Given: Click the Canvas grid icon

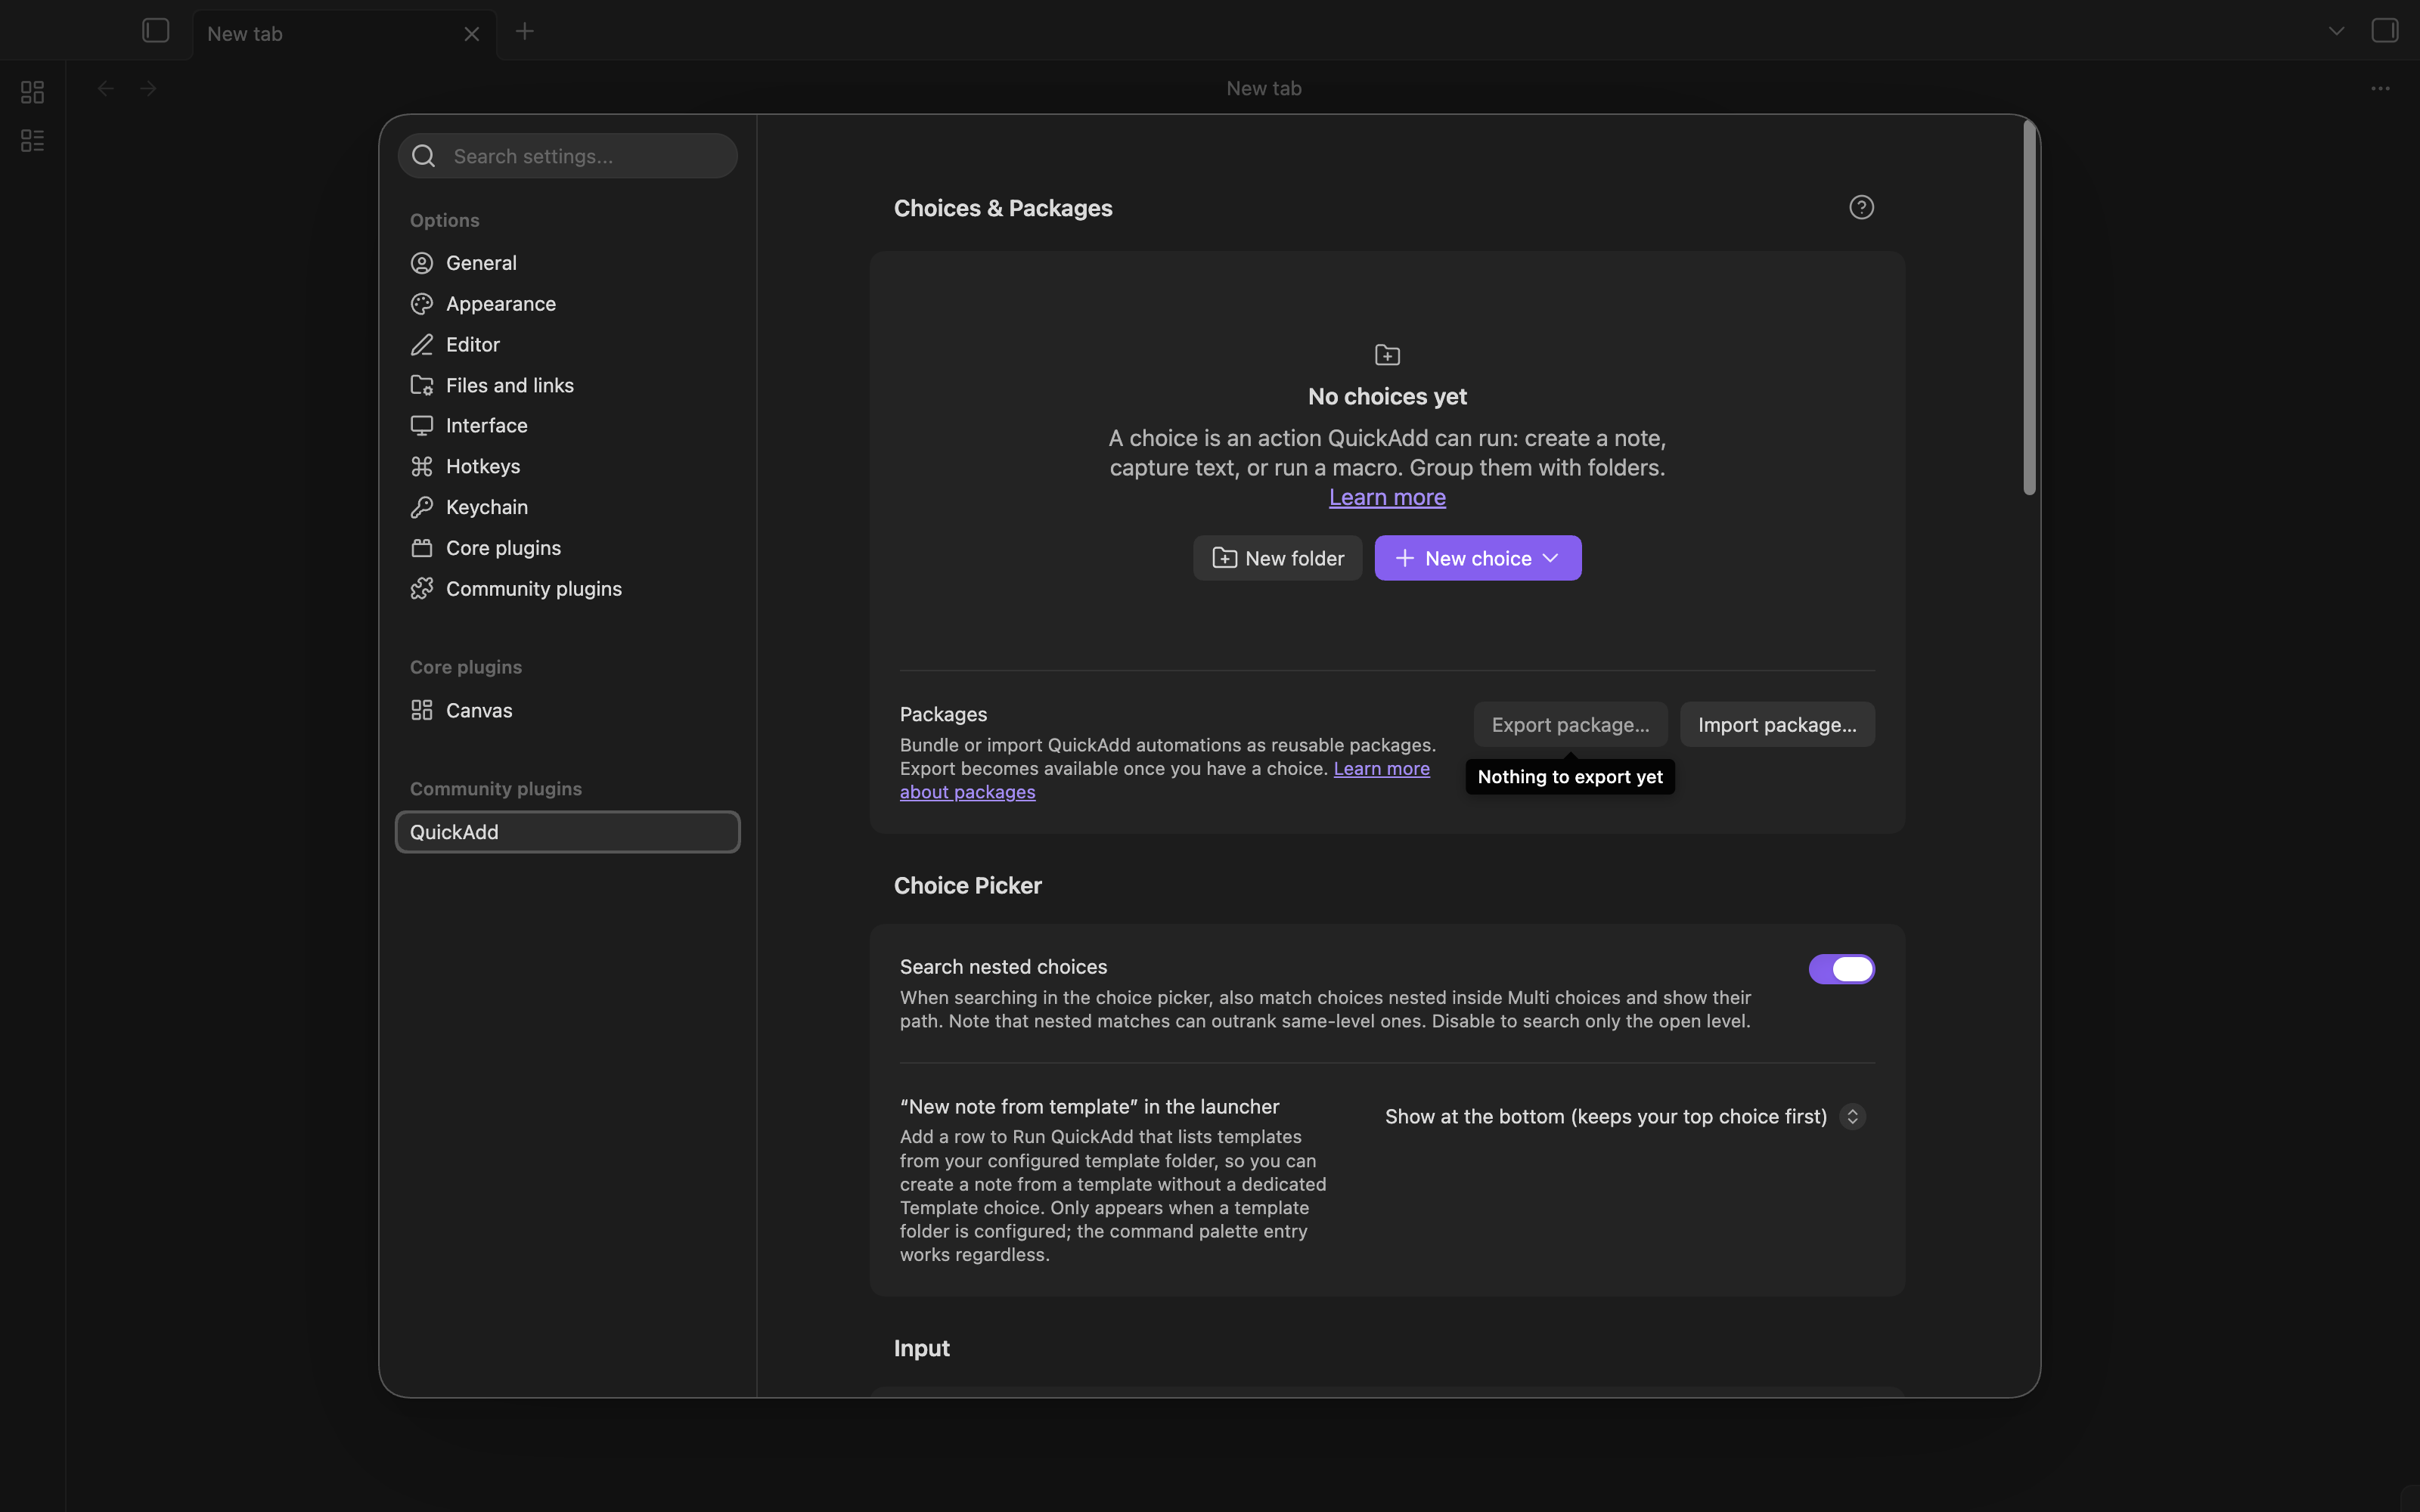Looking at the screenshot, I should pyautogui.click(x=422, y=710).
